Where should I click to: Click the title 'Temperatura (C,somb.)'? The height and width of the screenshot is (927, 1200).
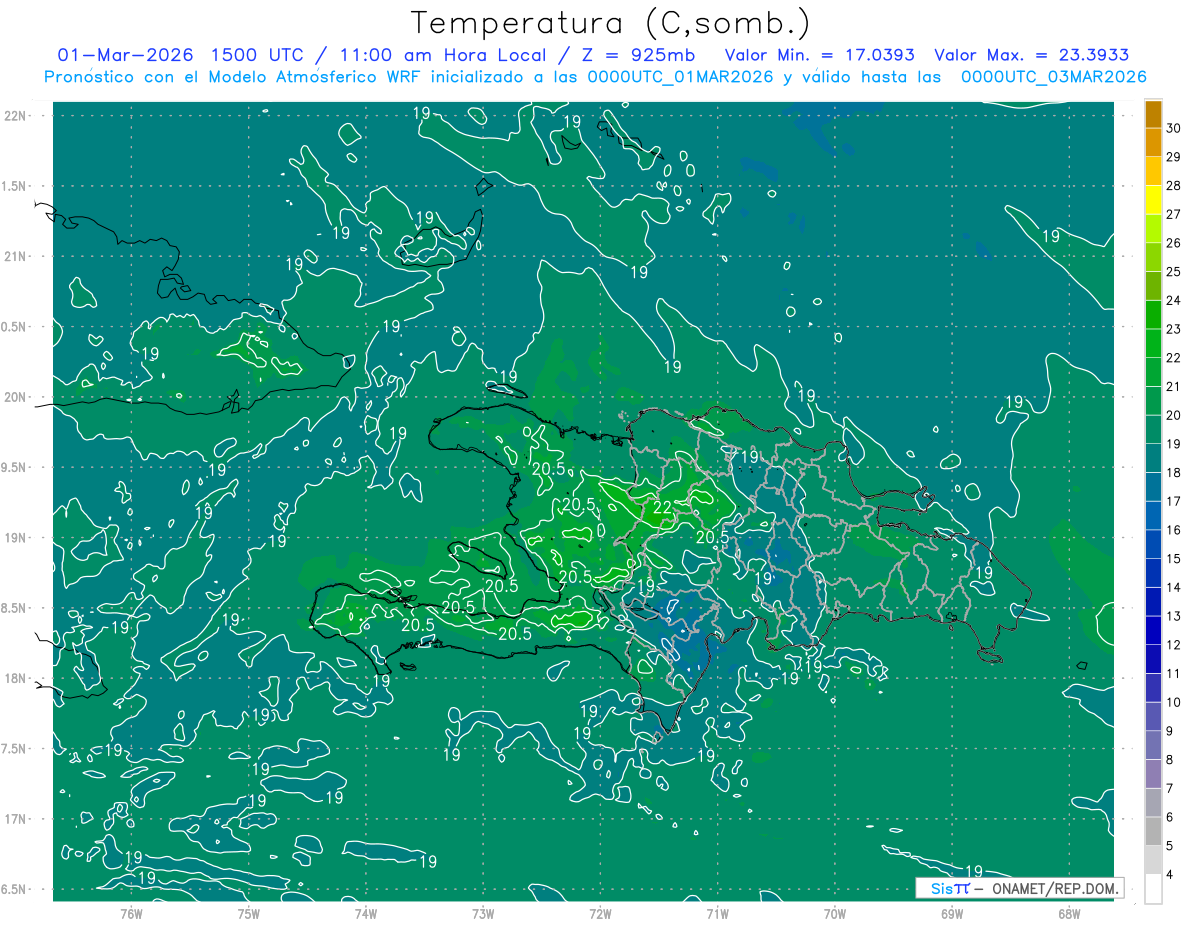tap(611, 23)
